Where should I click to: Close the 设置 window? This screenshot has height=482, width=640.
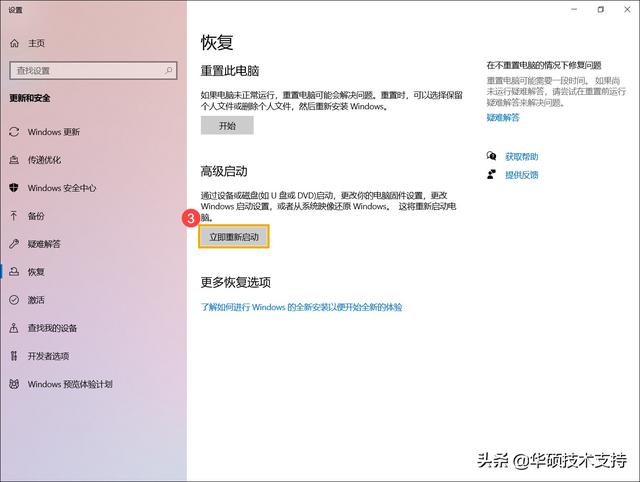627,9
